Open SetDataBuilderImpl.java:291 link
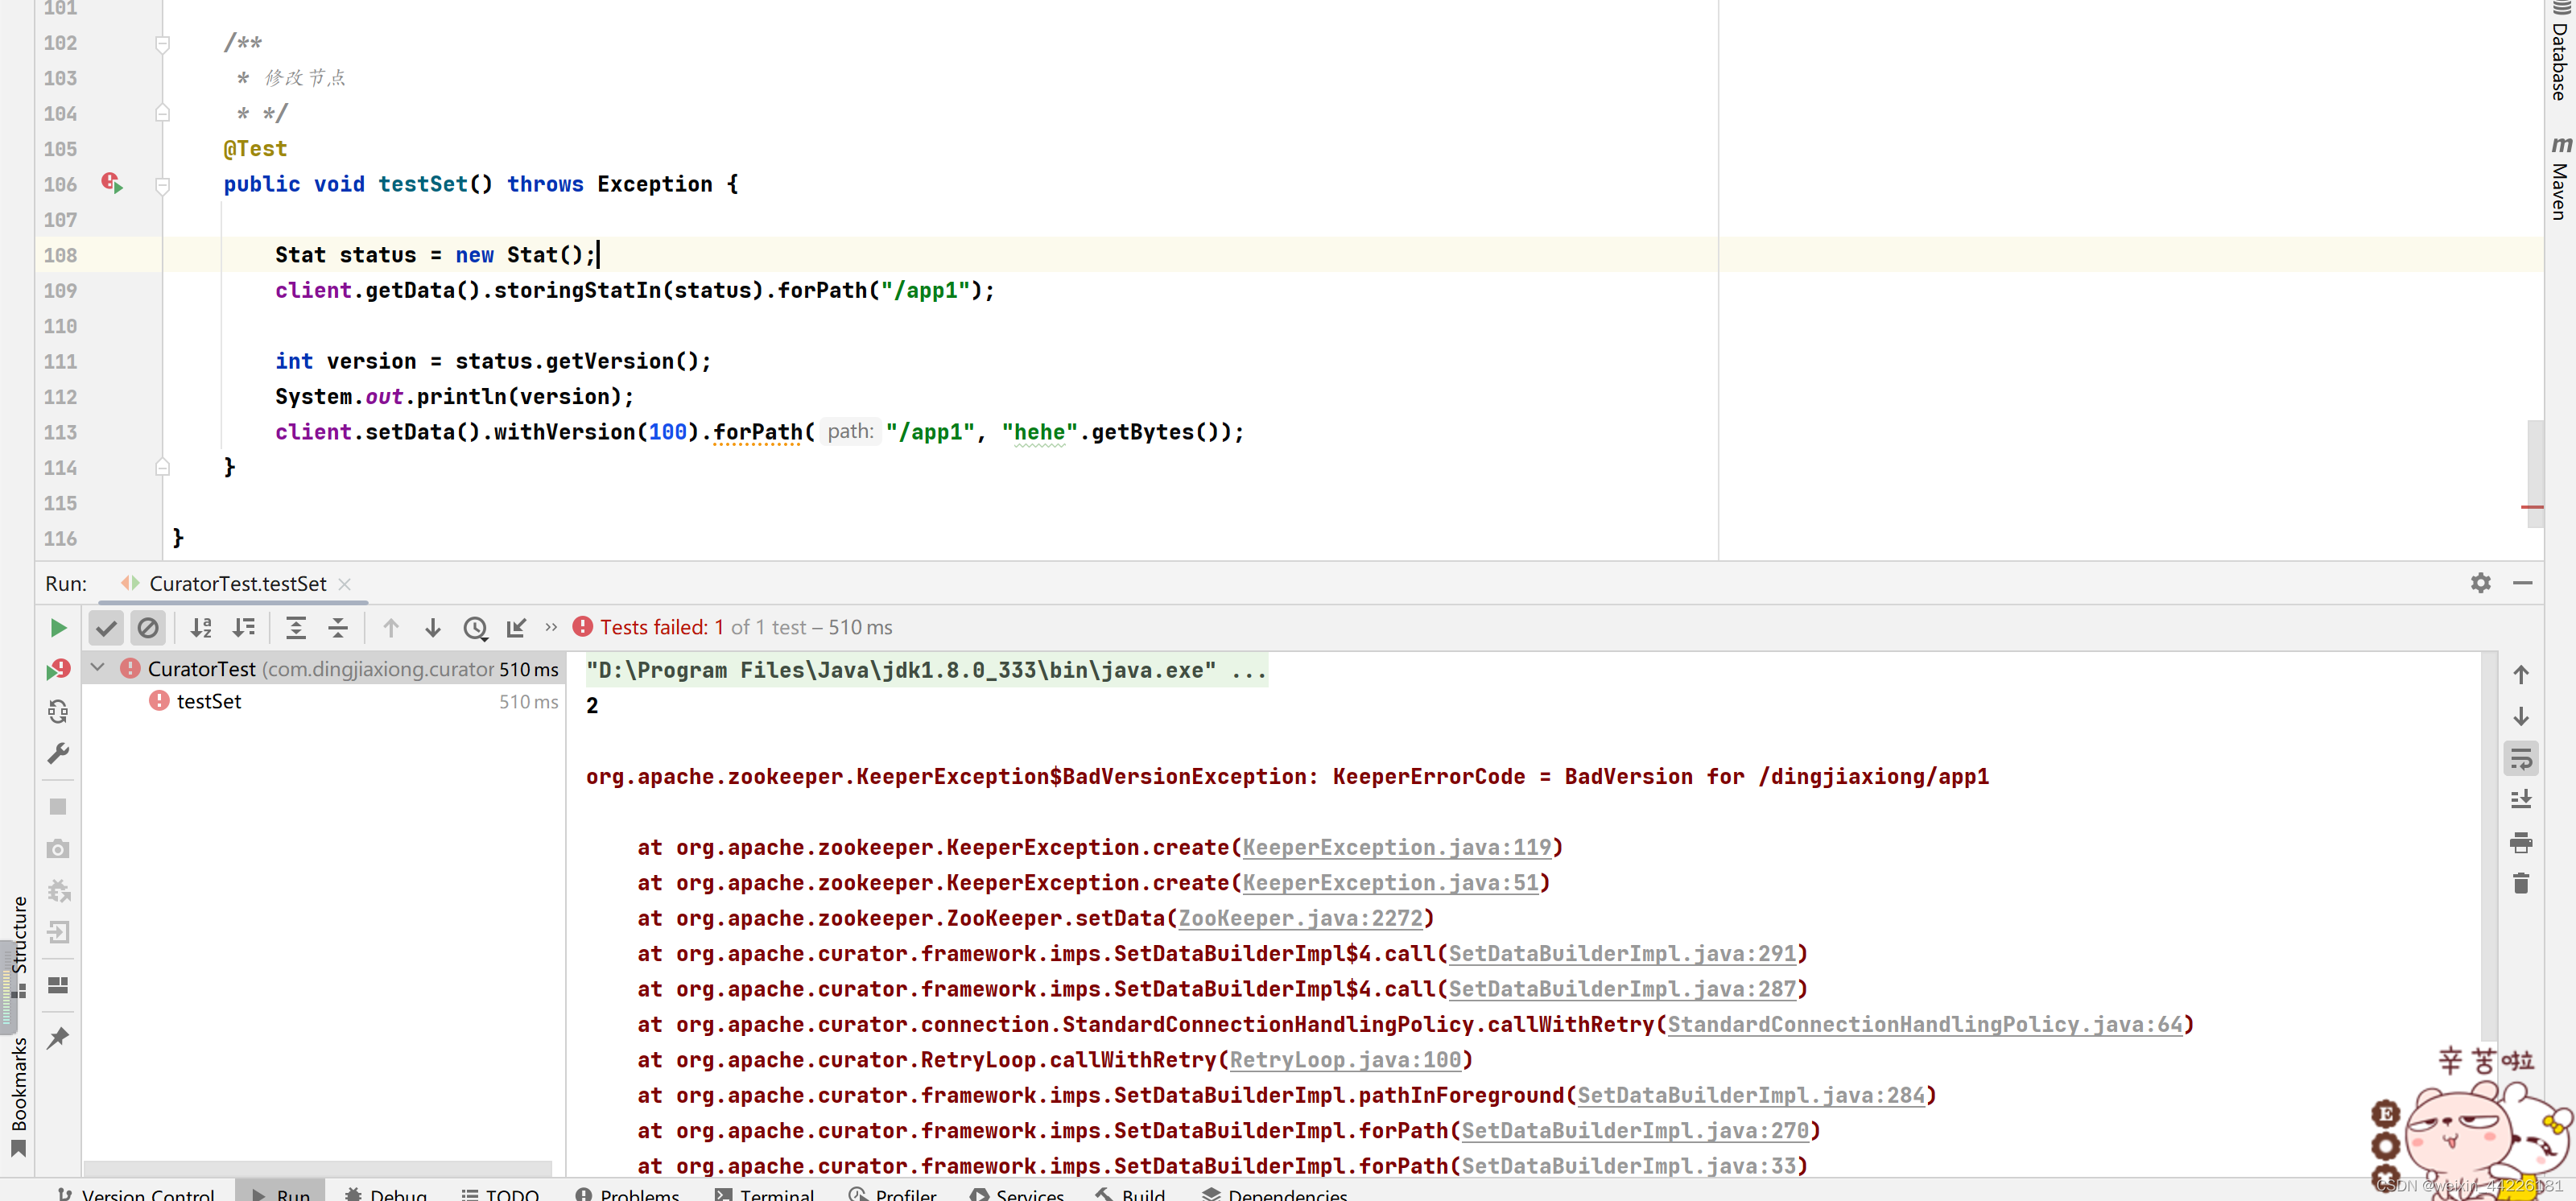 coord(1622,954)
